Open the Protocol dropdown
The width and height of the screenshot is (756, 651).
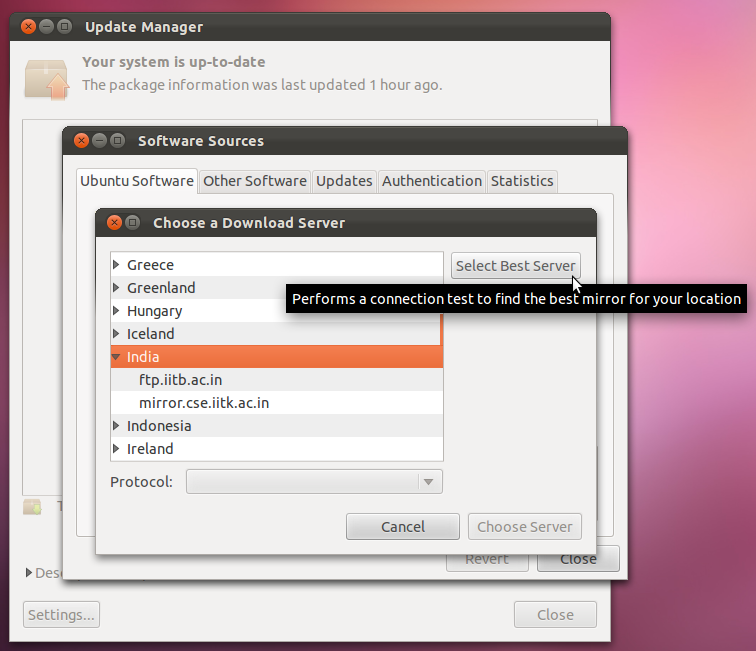[314, 482]
